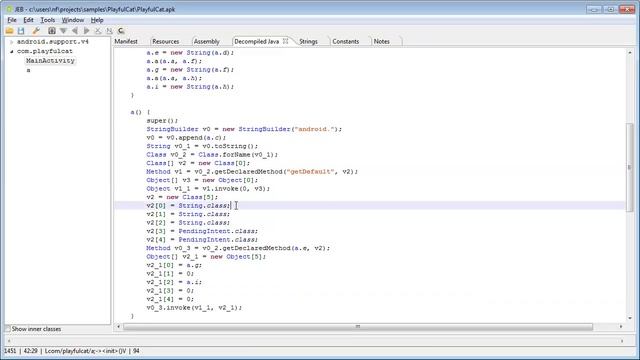Select android.support.v4 tree label
The image size is (640, 360).
click(x=53, y=42)
